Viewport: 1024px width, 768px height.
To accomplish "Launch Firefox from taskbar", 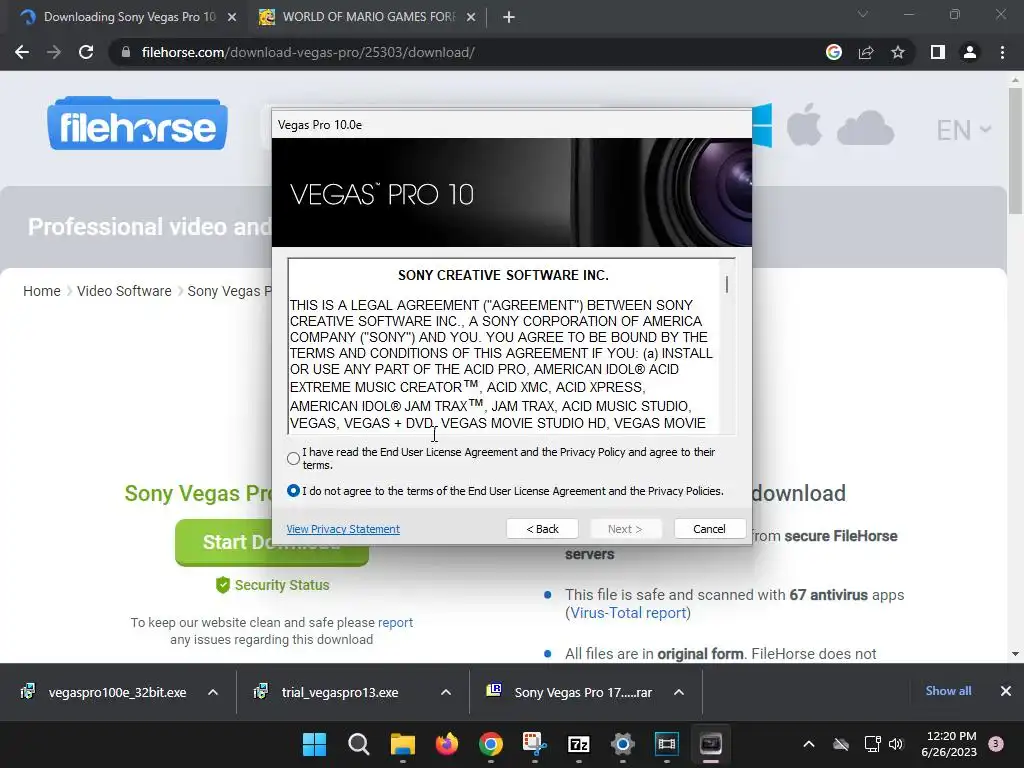I will 447,744.
